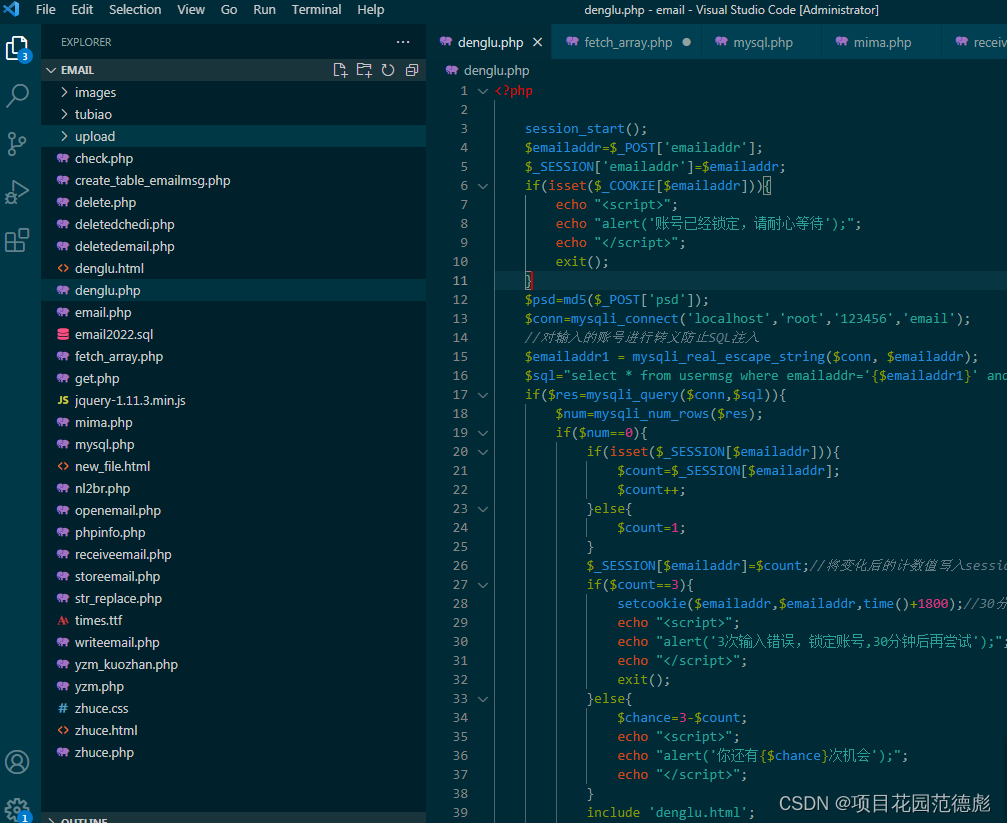This screenshot has height=823, width=1007.
Task: Open the Accounts icon in activity bar
Action: click(x=17, y=762)
